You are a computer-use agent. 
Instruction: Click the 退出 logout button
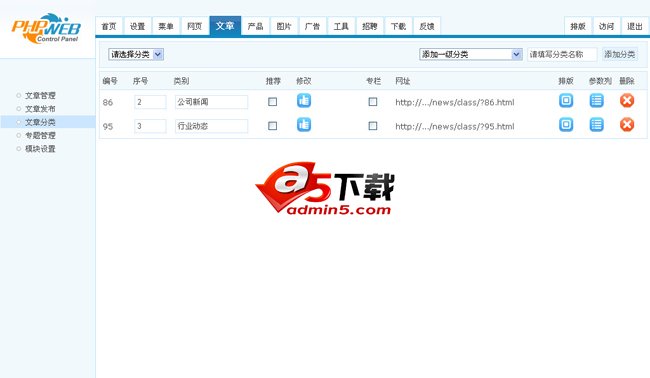[x=635, y=27]
